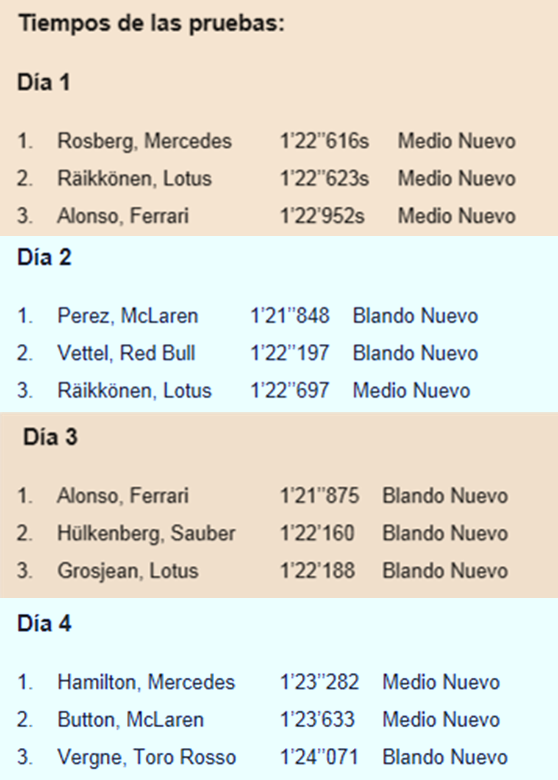The image size is (558, 780).
Task: Select Vergne's 'Blando Nuevo' tyre label
Action: pyautogui.click(x=445, y=757)
